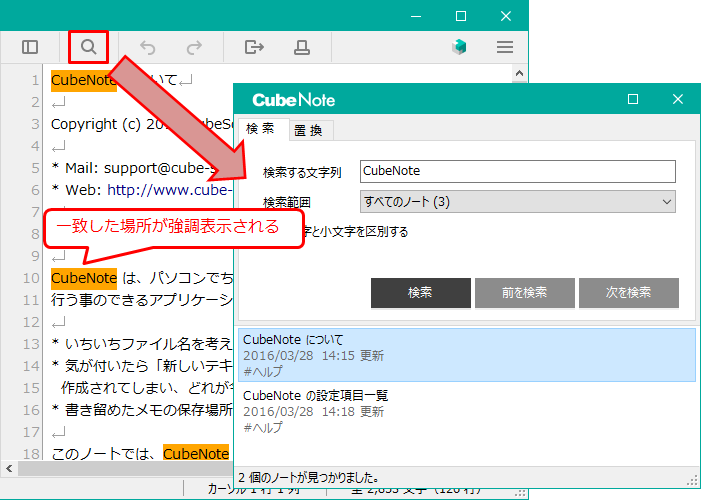Click the editor vertical scrollbar up arrow
This screenshot has width=701, height=500.
519,73
